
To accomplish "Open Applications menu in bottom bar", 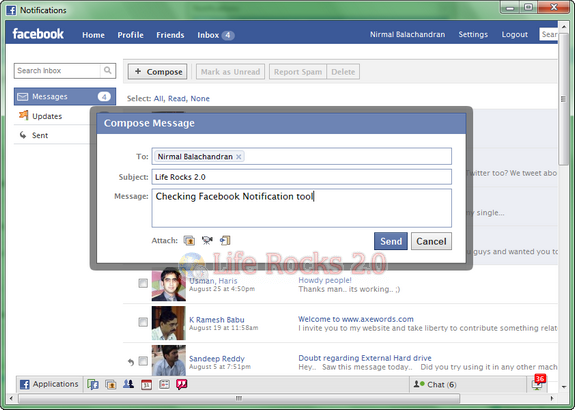I will click(x=49, y=384).
